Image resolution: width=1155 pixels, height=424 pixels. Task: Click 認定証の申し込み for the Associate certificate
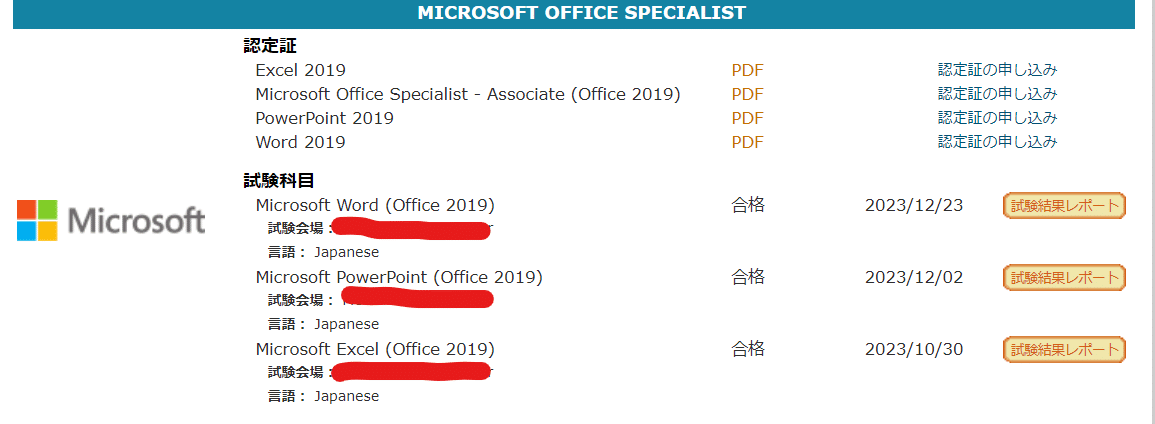point(997,94)
